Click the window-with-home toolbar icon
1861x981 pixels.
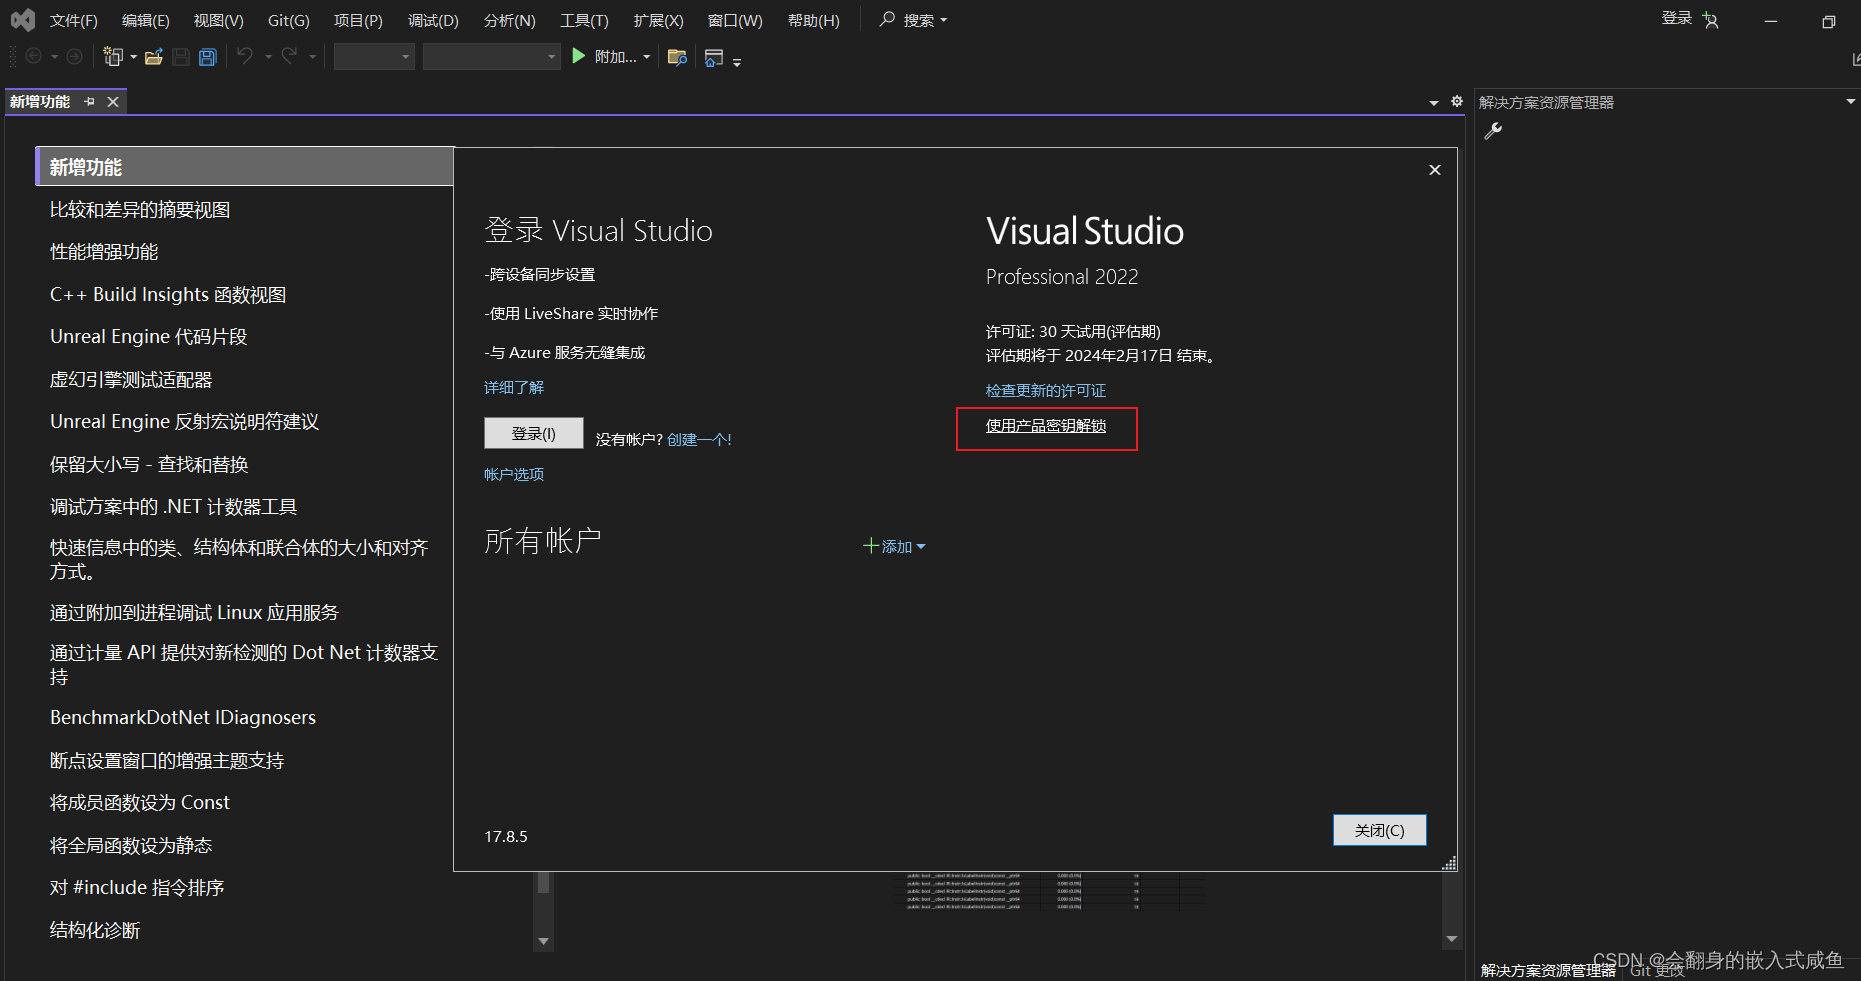point(714,58)
